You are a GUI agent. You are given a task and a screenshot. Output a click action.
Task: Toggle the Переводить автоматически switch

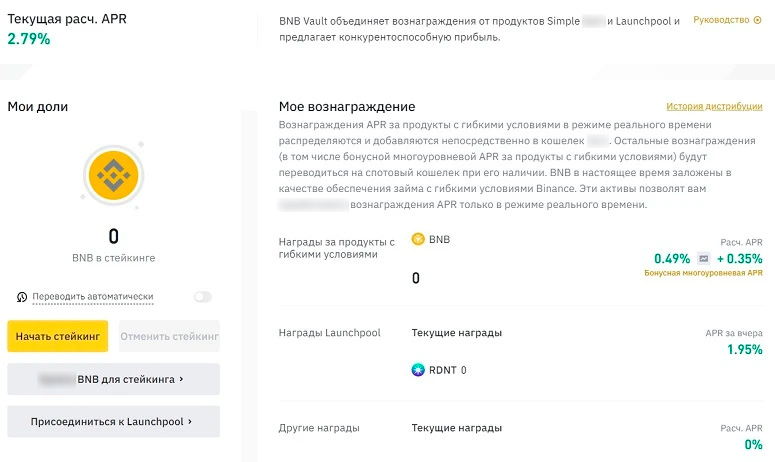point(203,297)
